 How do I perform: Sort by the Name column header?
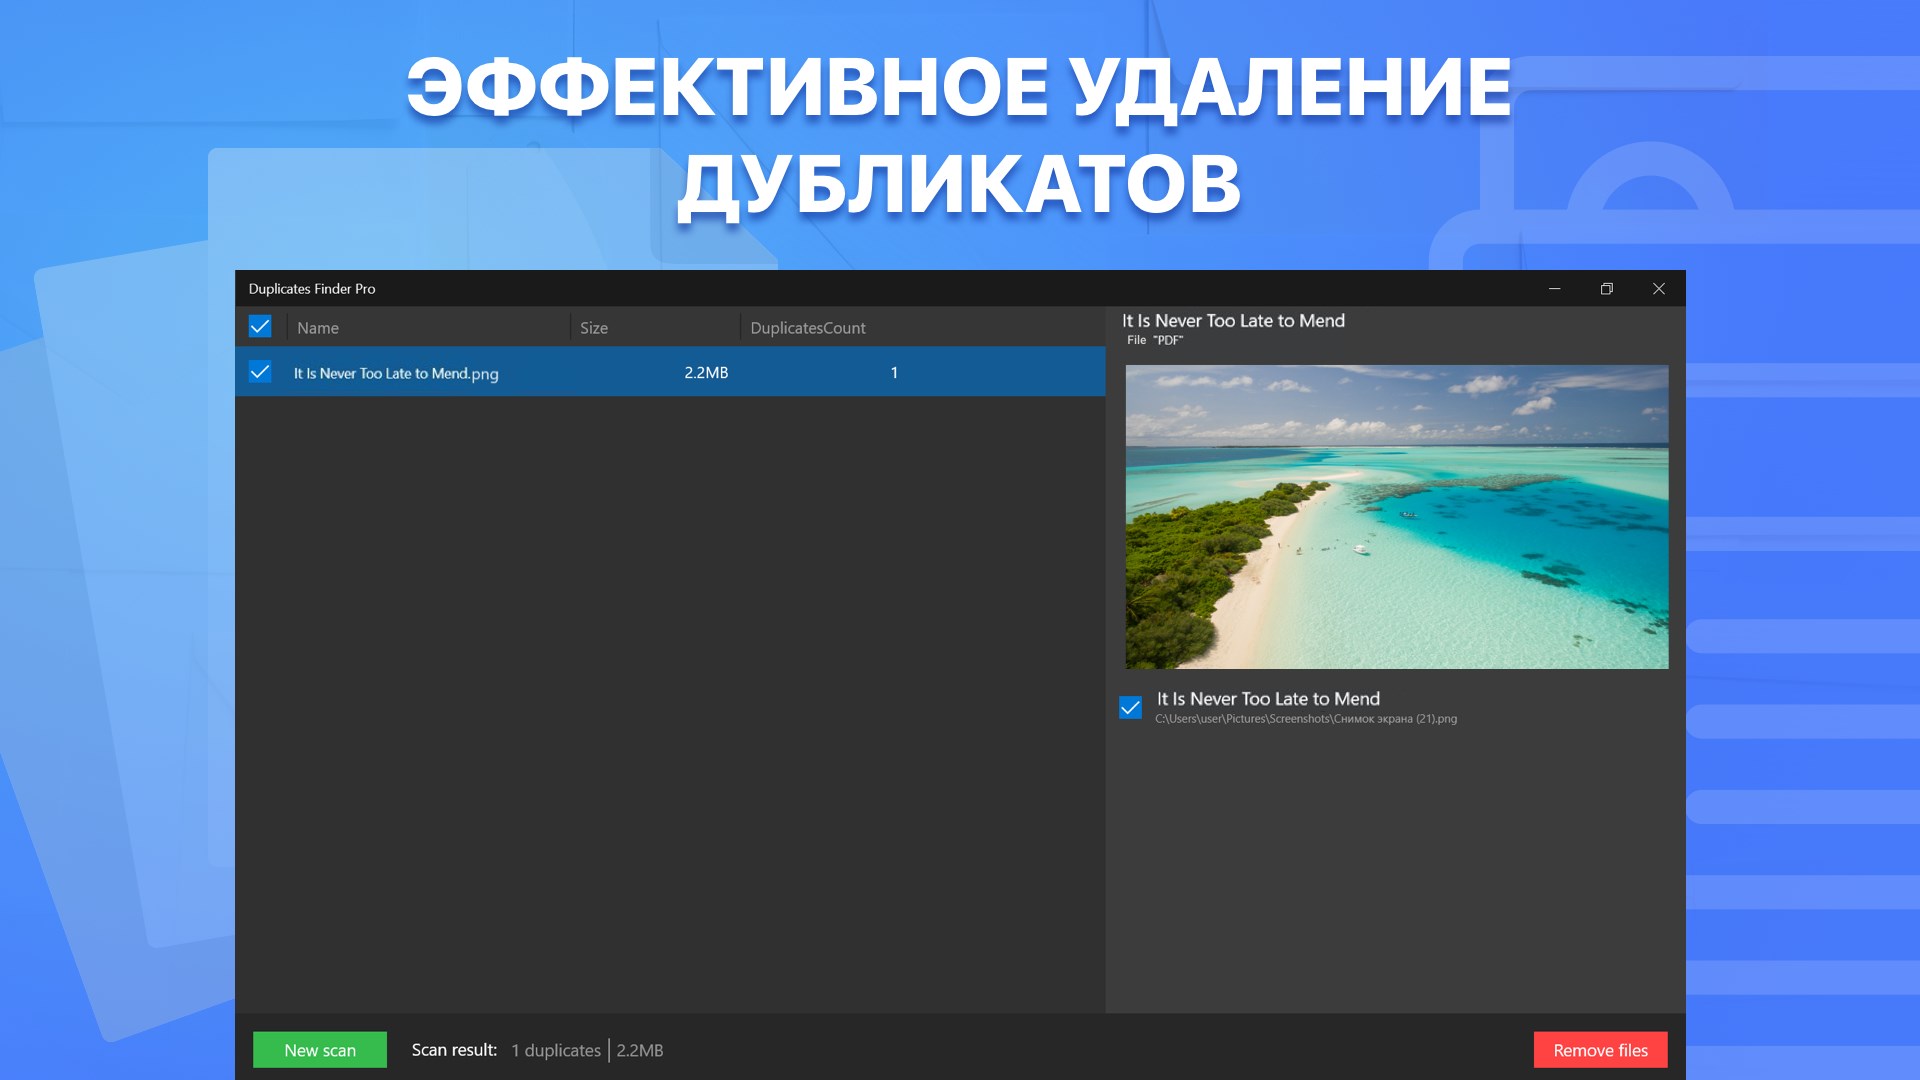tap(318, 328)
